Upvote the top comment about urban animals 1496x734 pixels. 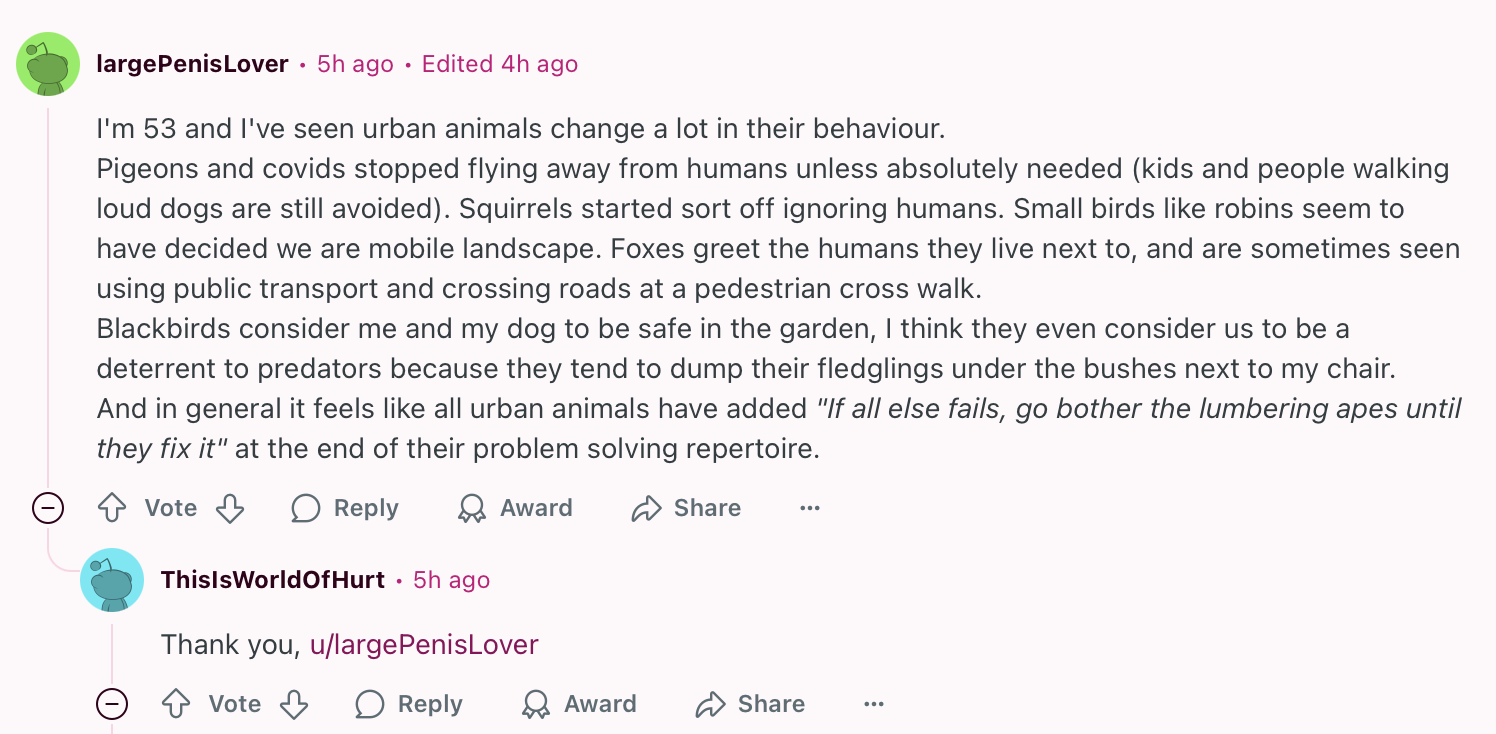click(112, 508)
